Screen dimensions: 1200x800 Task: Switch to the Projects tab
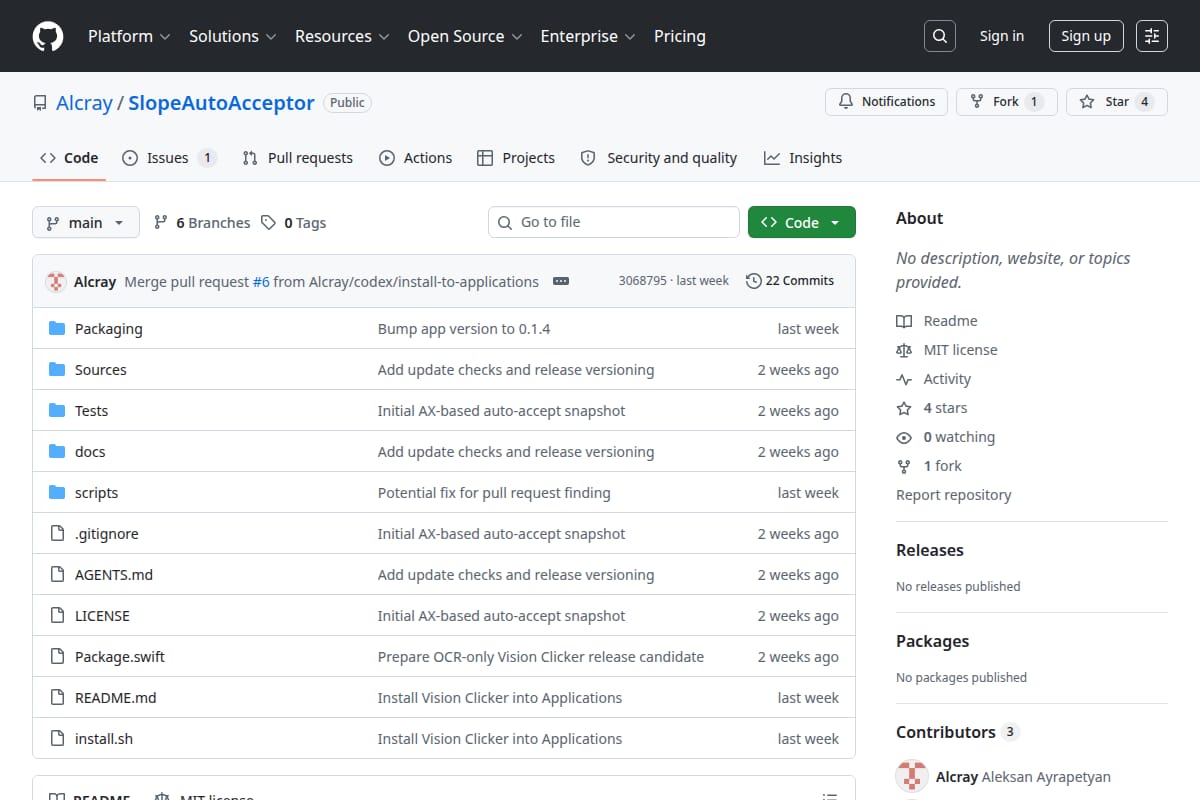click(x=516, y=158)
